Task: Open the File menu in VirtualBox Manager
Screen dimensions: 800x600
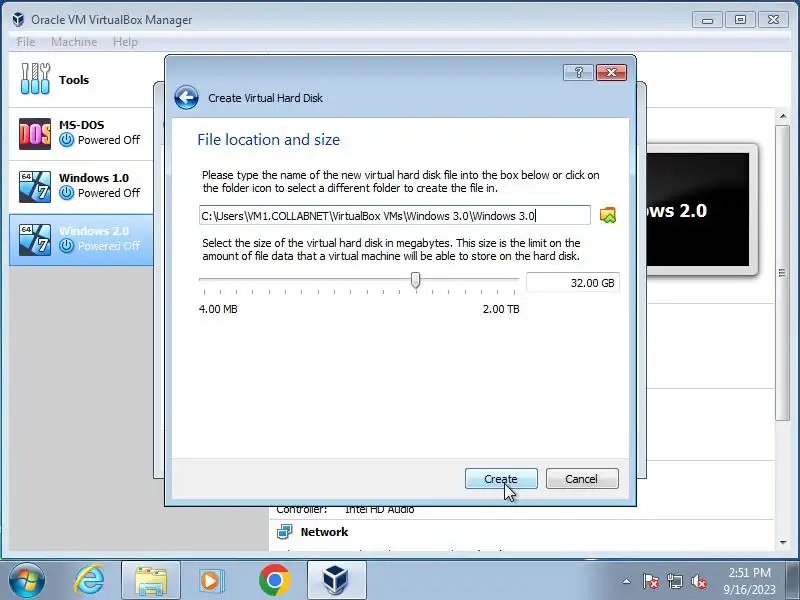Action: click(26, 42)
